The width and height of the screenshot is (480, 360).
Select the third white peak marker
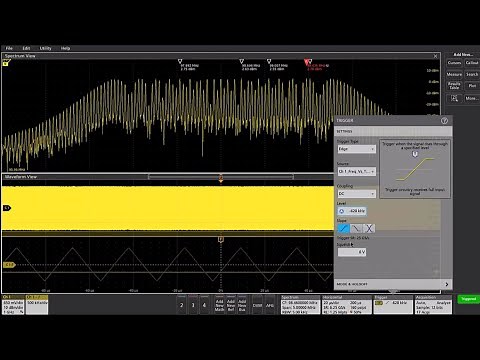(269, 61)
